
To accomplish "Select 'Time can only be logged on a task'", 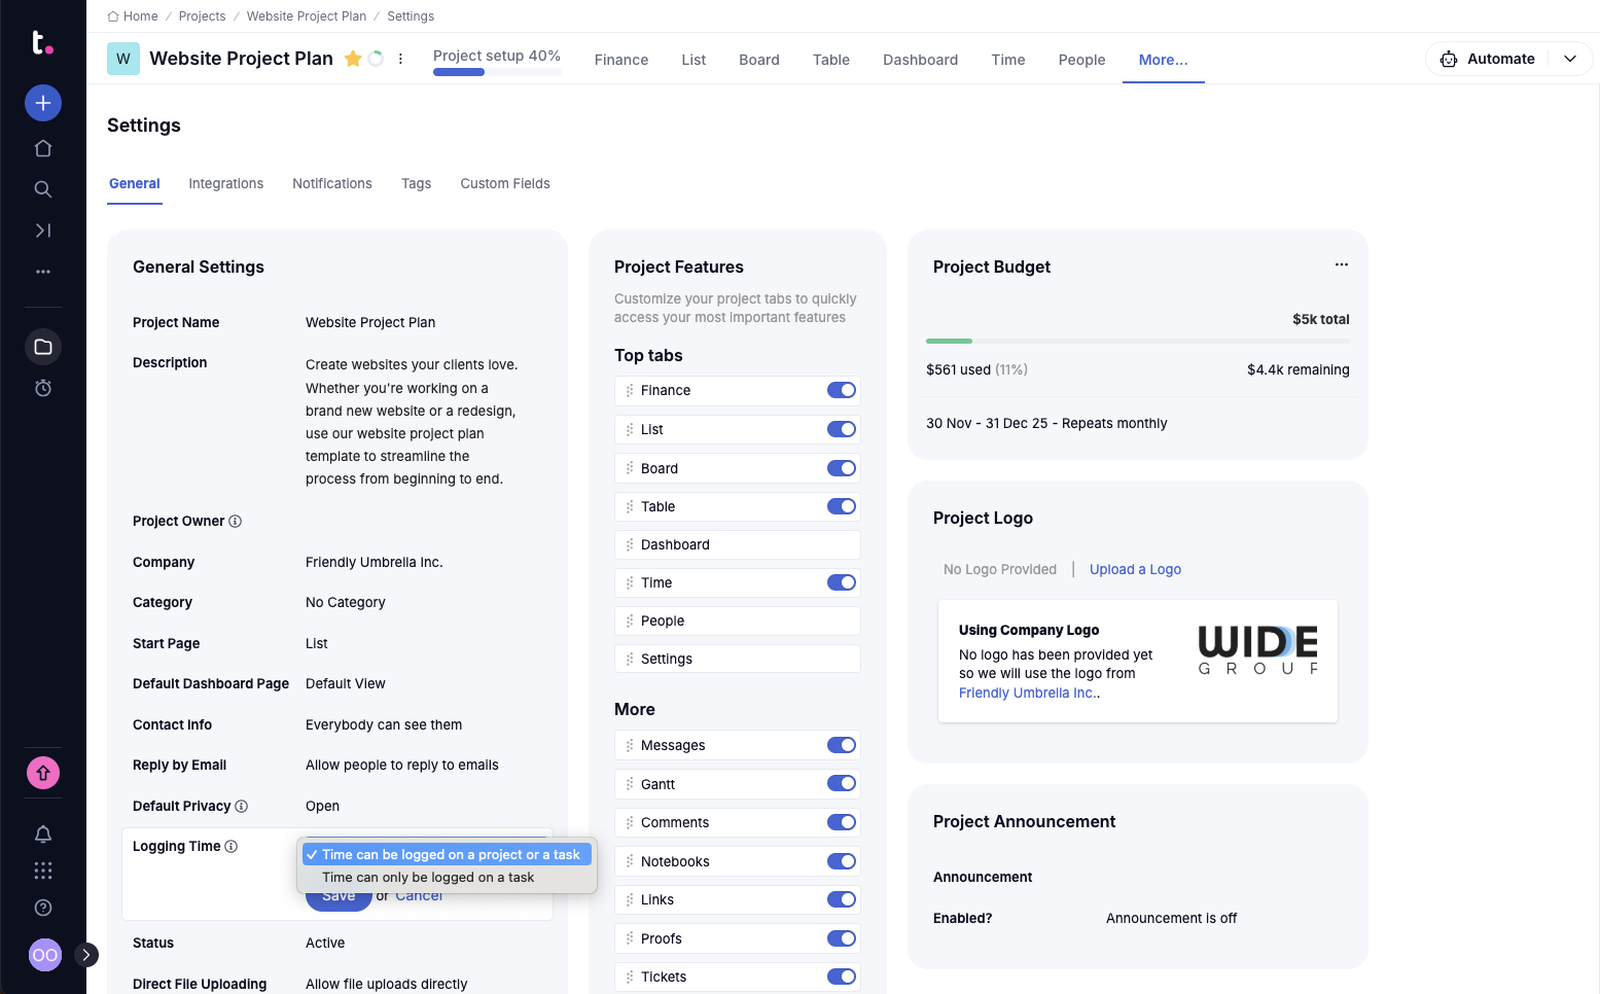I will (x=428, y=878).
